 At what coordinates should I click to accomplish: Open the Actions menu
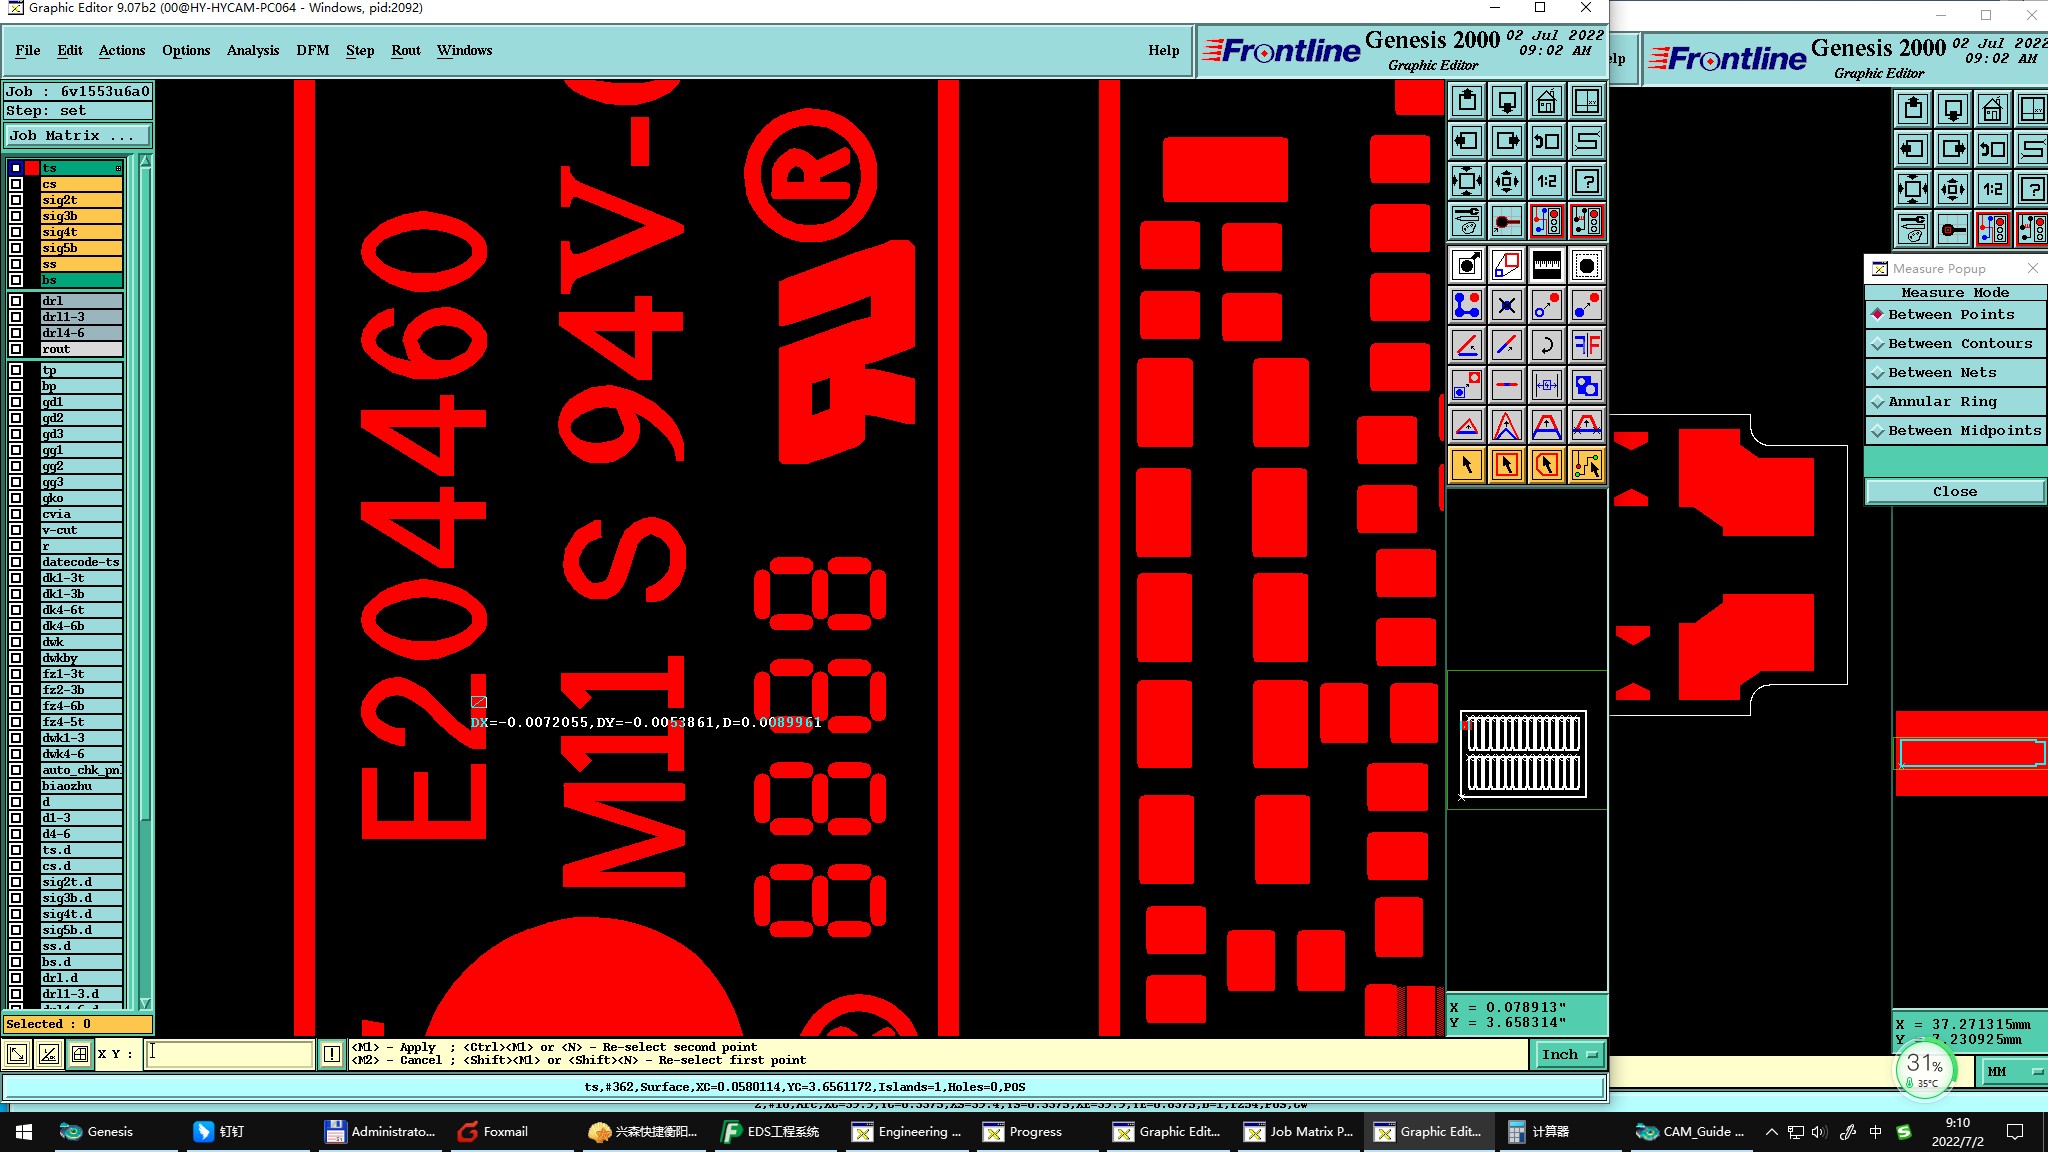tap(122, 50)
